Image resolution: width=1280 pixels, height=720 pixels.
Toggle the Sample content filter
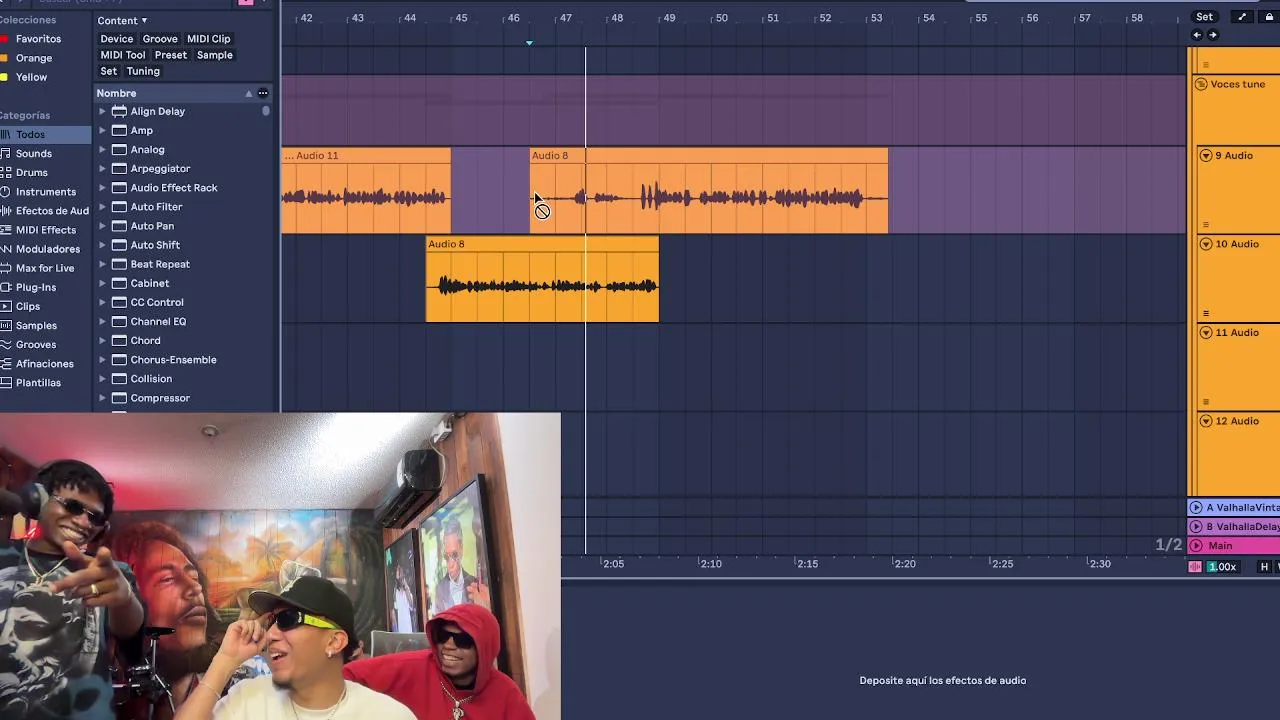coord(214,55)
